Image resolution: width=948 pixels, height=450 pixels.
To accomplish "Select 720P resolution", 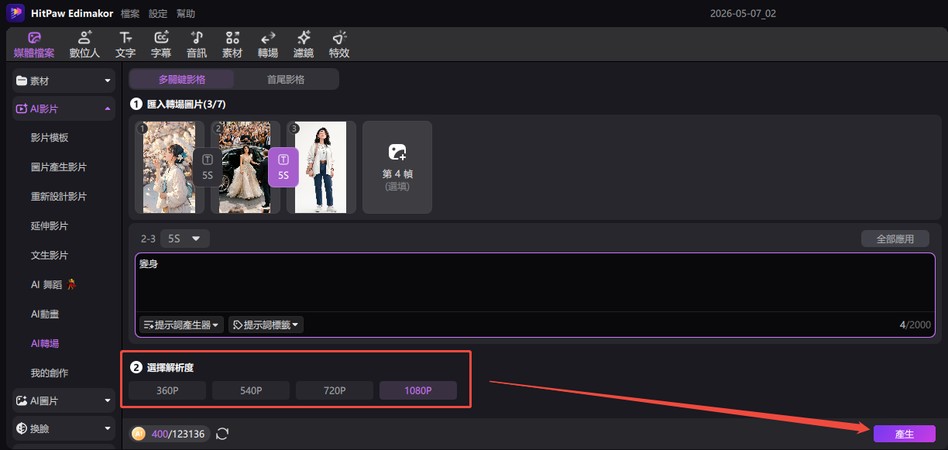I will (334, 391).
